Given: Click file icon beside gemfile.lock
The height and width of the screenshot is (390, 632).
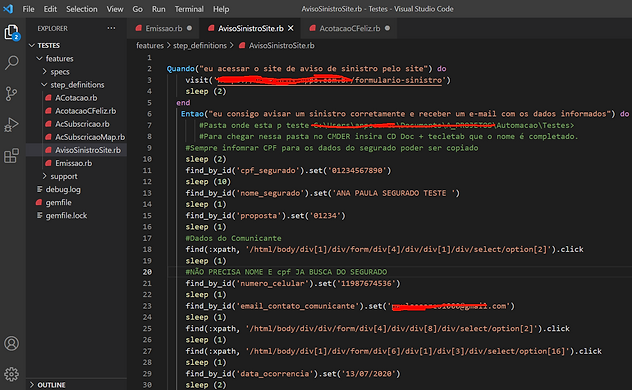Looking at the screenshot, I should [x=40, y=215].
